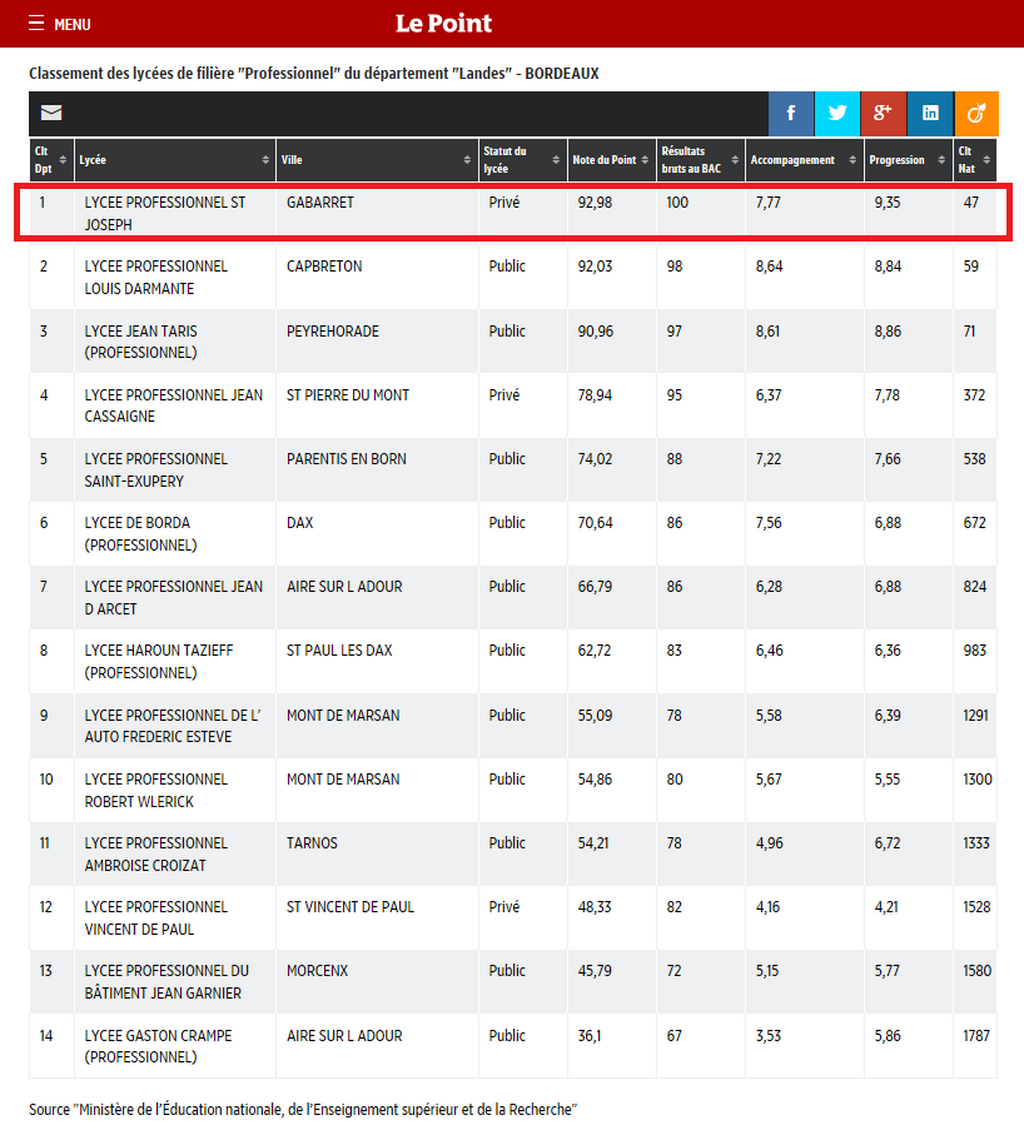
Task: Share on LinkedIn icon
Action: point(929,113)
